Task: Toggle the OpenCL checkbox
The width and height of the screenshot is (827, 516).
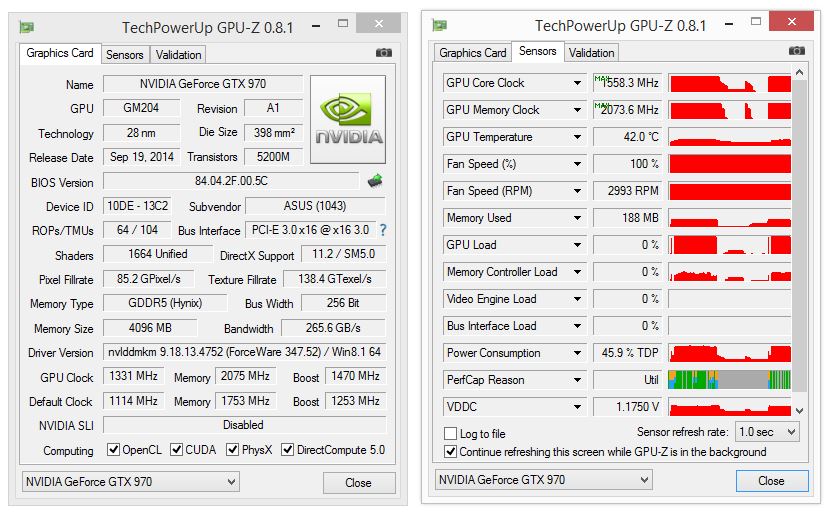Action: point(113,450)
